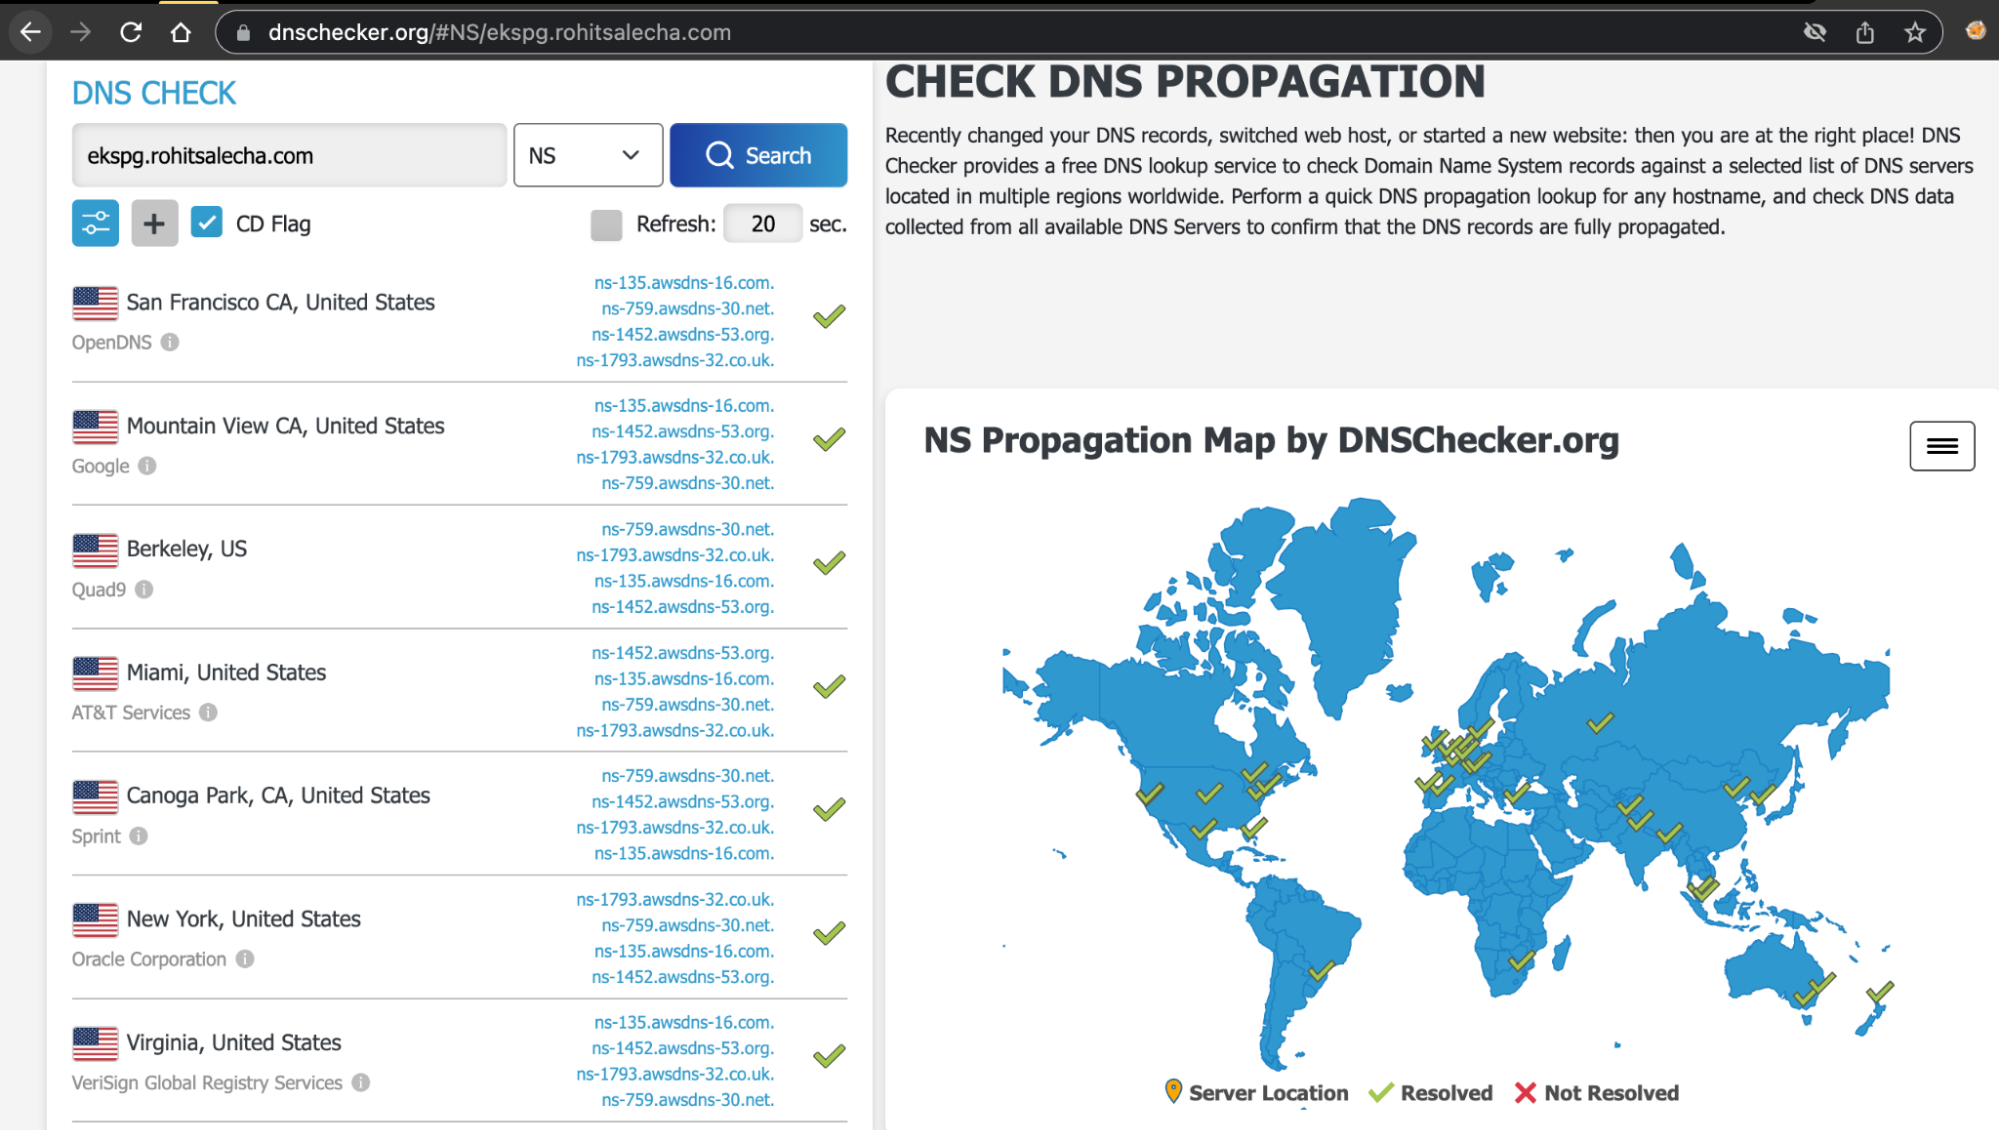
Task: Click the padlock site info icon
Action: pyautogui.click(x=242, y=32)
